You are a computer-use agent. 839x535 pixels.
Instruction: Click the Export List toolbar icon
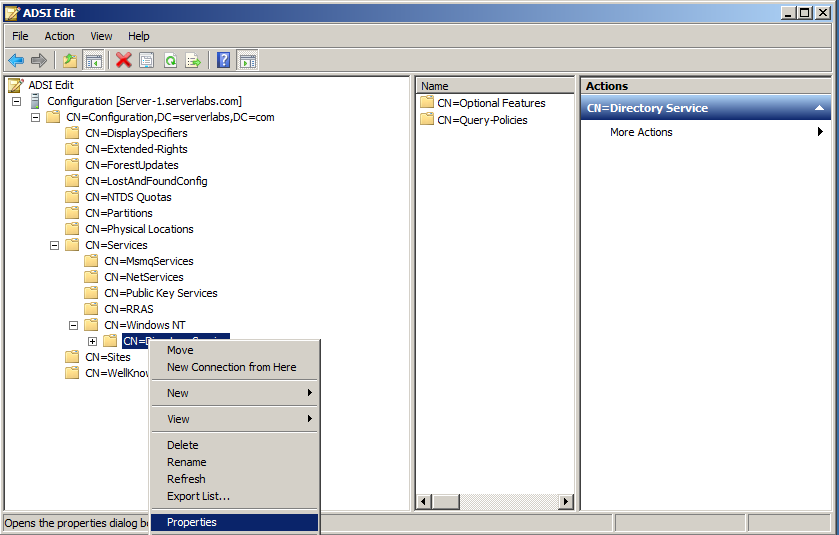click(x=193, y=60)
